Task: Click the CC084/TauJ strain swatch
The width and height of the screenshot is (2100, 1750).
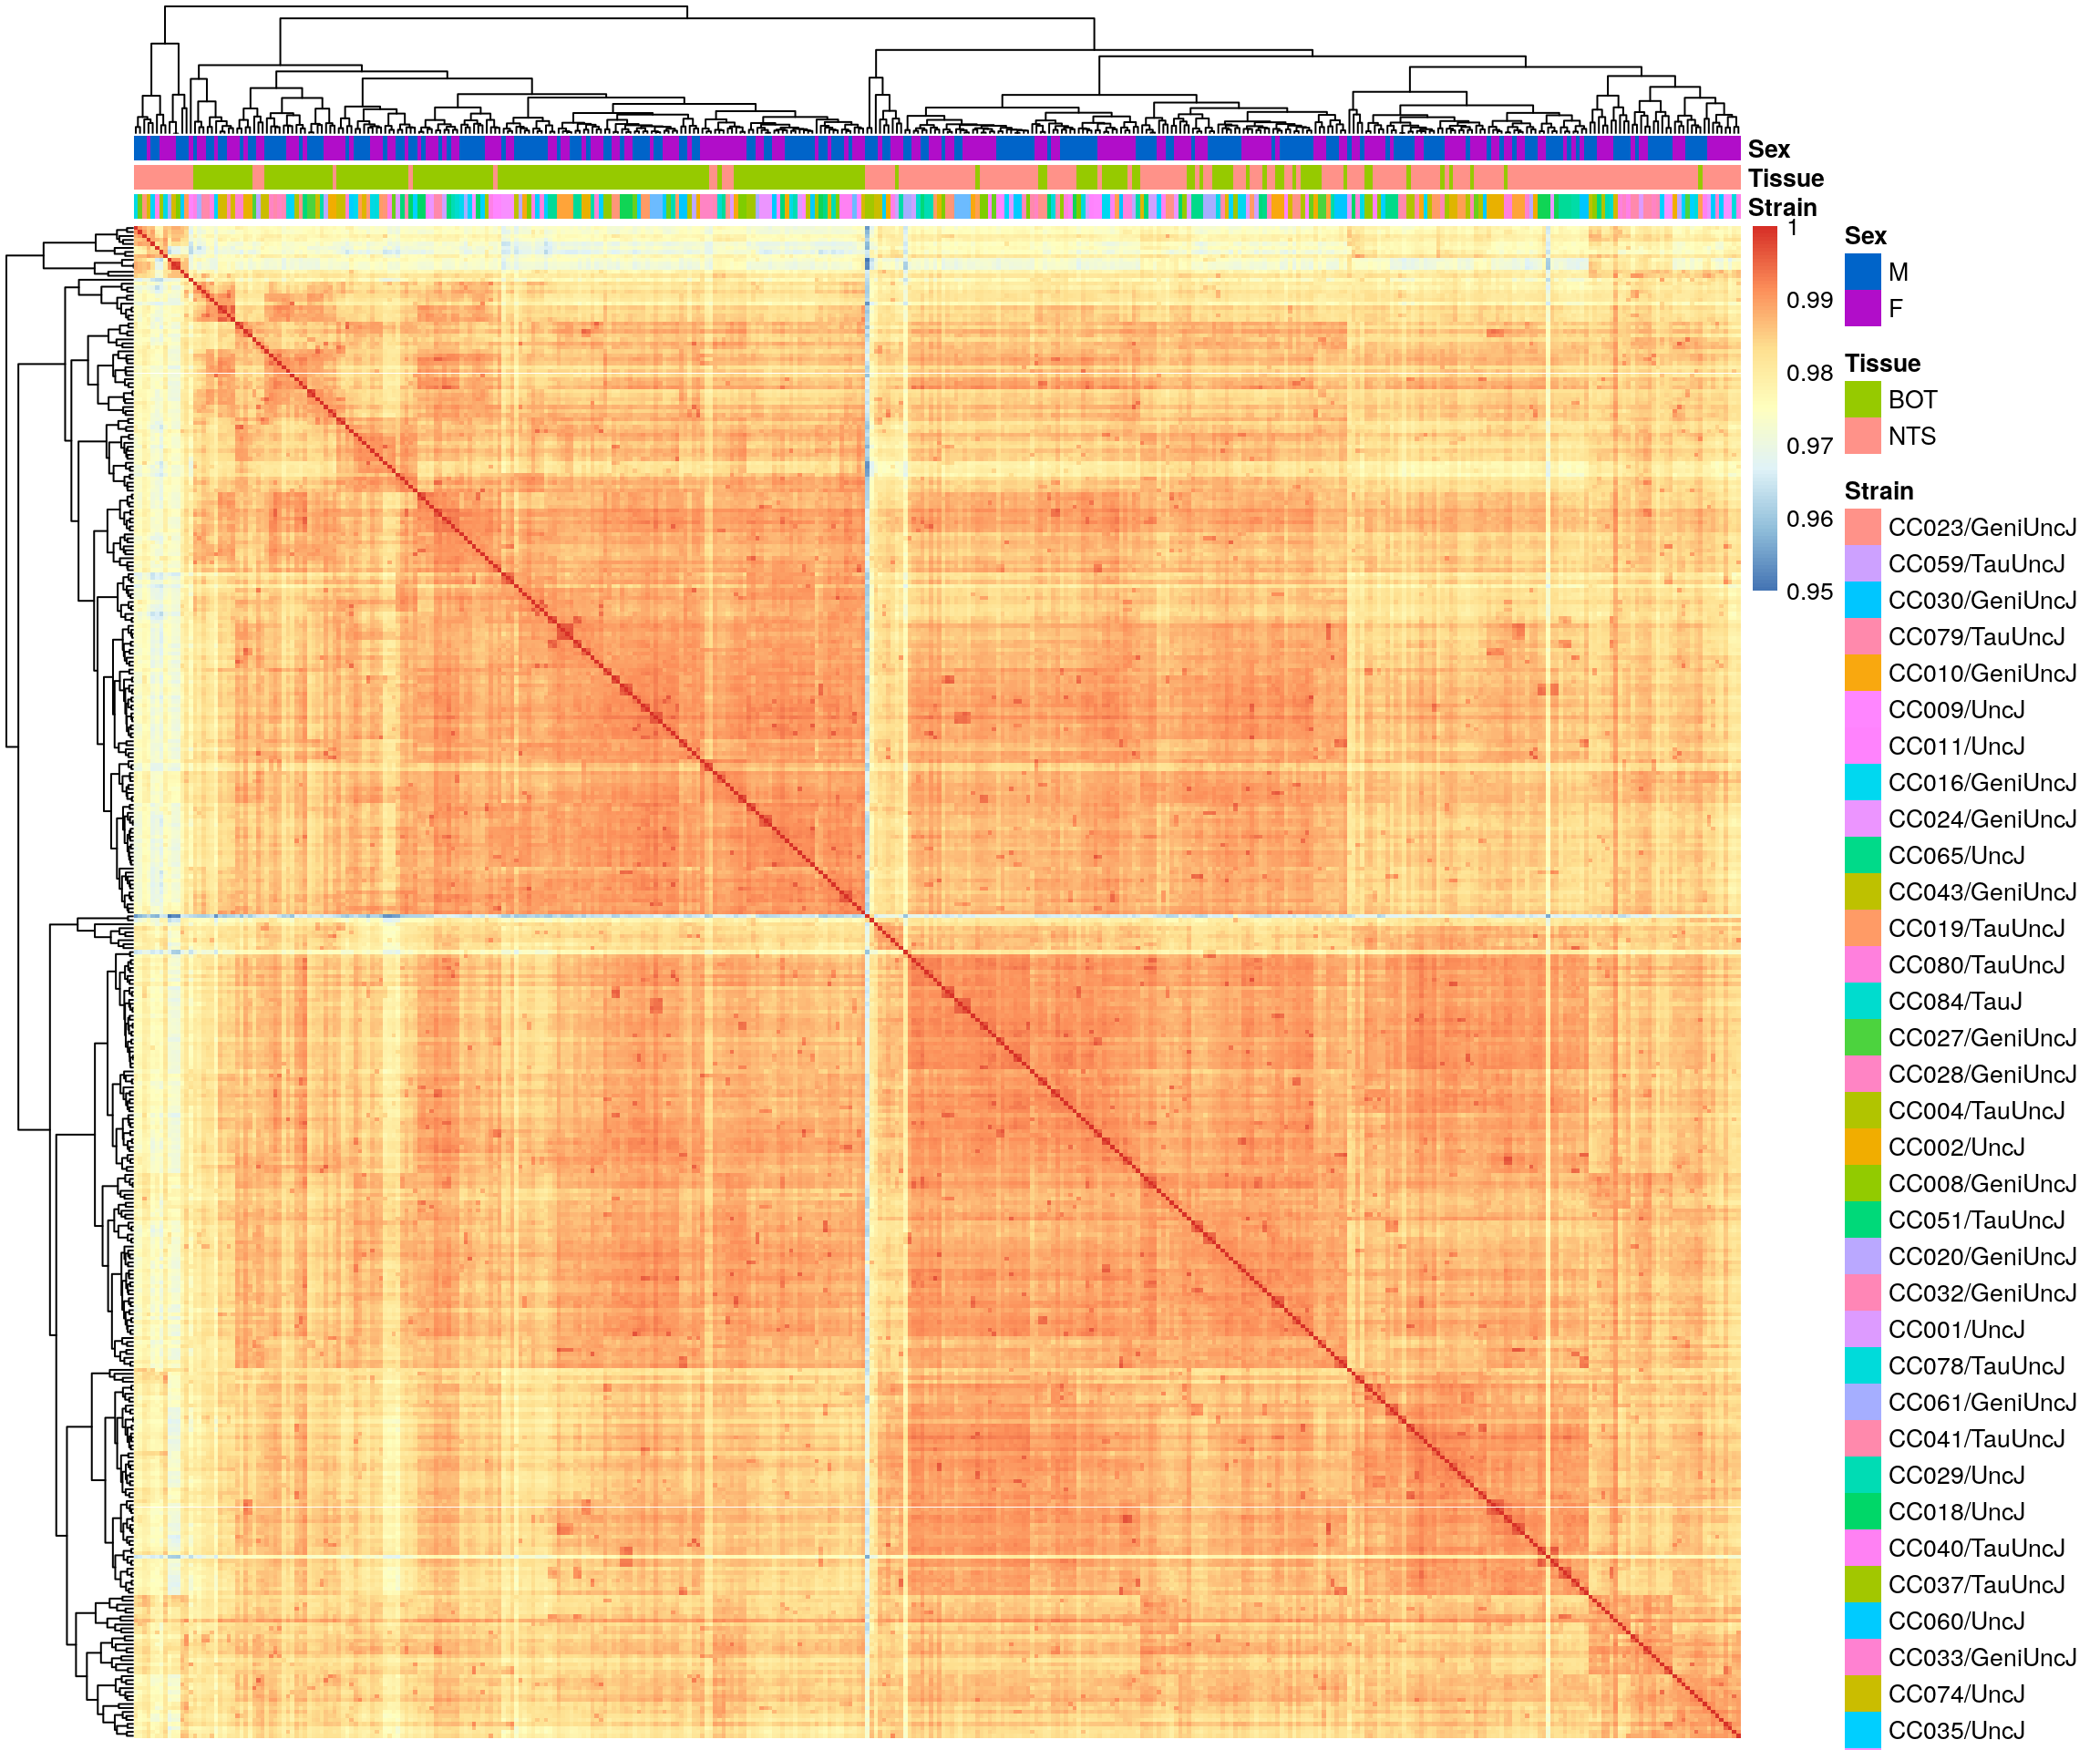Action: [1862, 1001]
